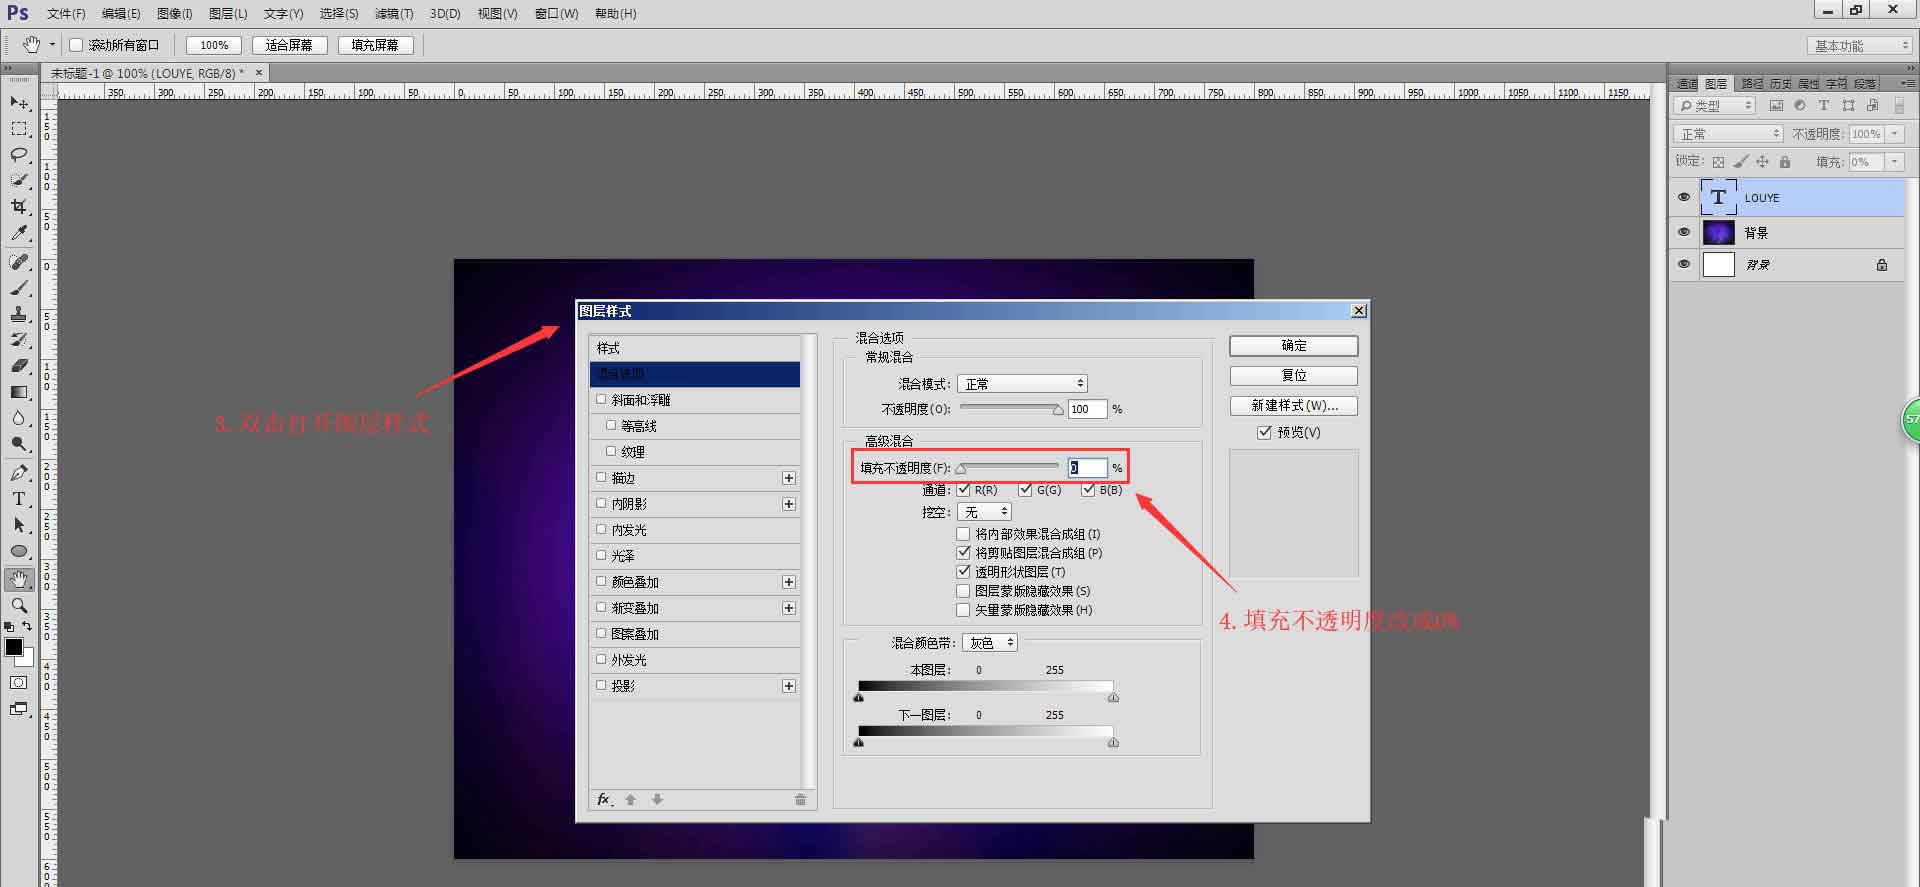
Task: Click 新建样式(W)... button
Action: point(1293,405)
